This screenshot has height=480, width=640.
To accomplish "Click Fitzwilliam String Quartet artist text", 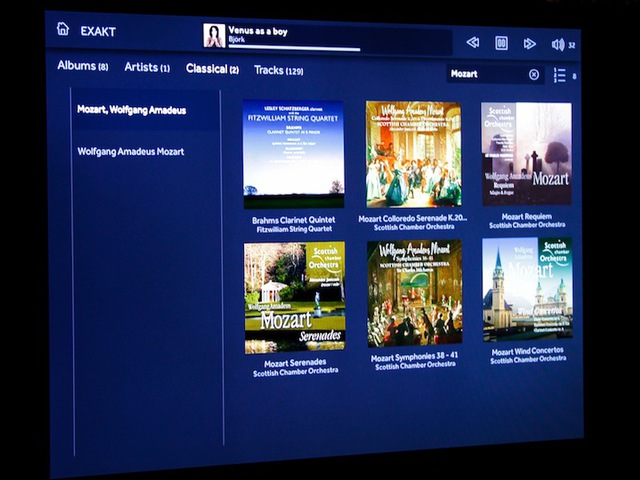I will click(294, 229).
